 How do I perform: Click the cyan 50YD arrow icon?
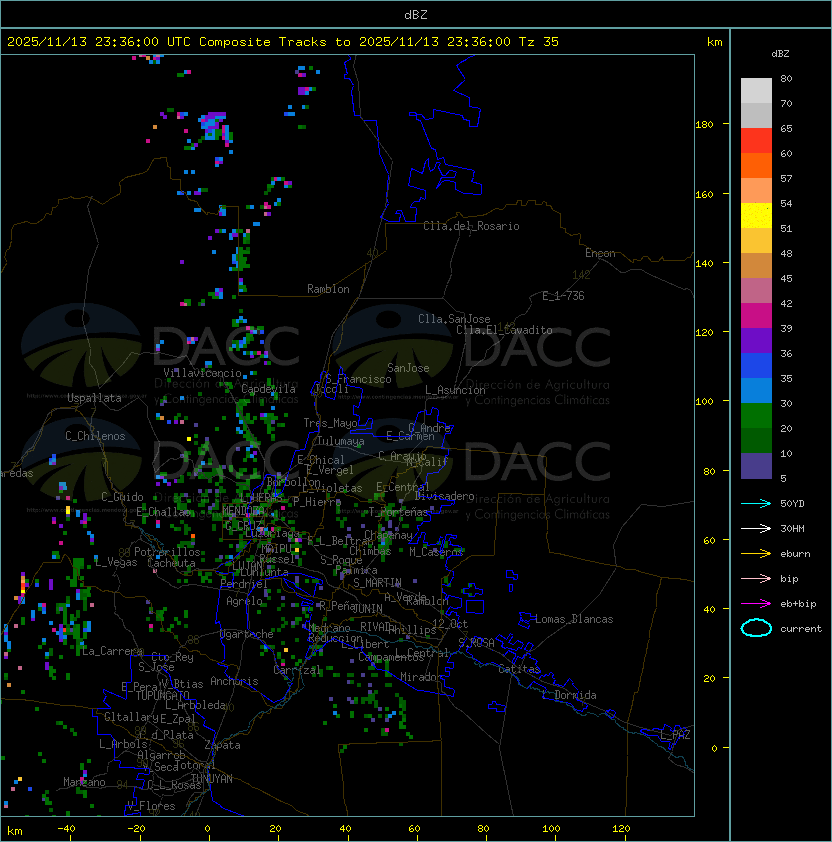pyautogui.click(x=756, y=503)
